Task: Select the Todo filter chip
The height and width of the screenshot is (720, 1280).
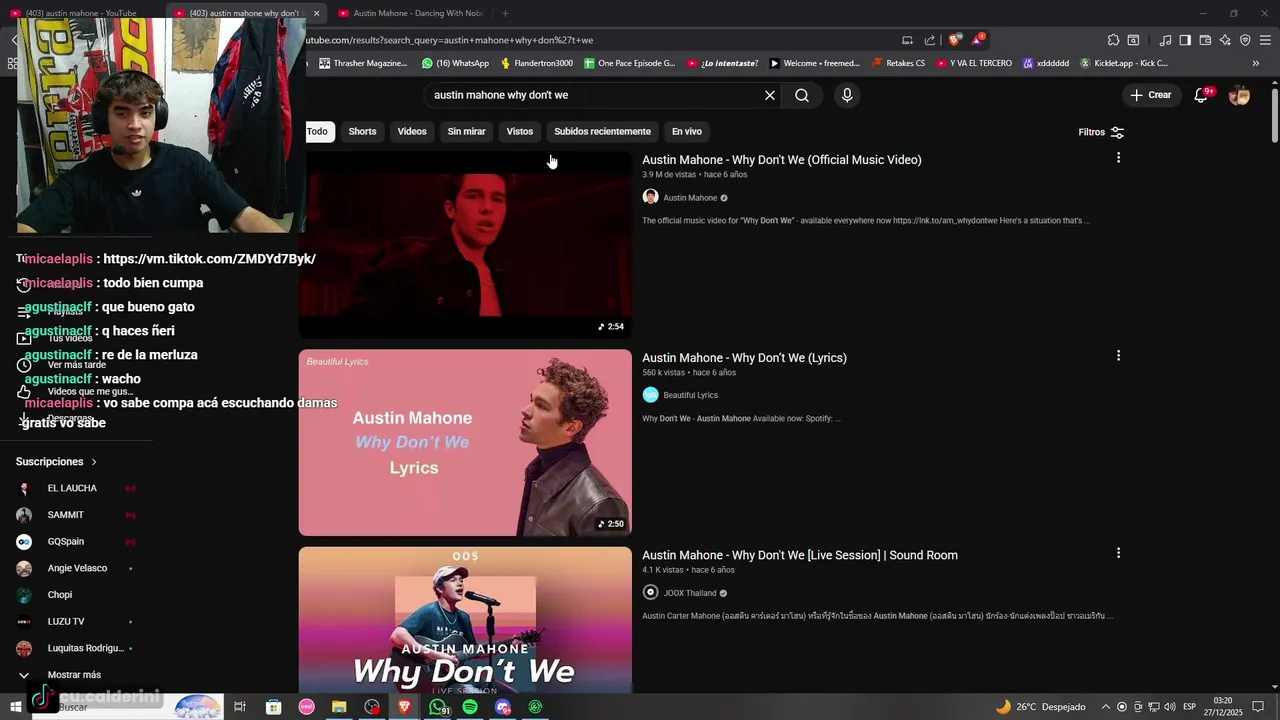Action: [316, 132]
